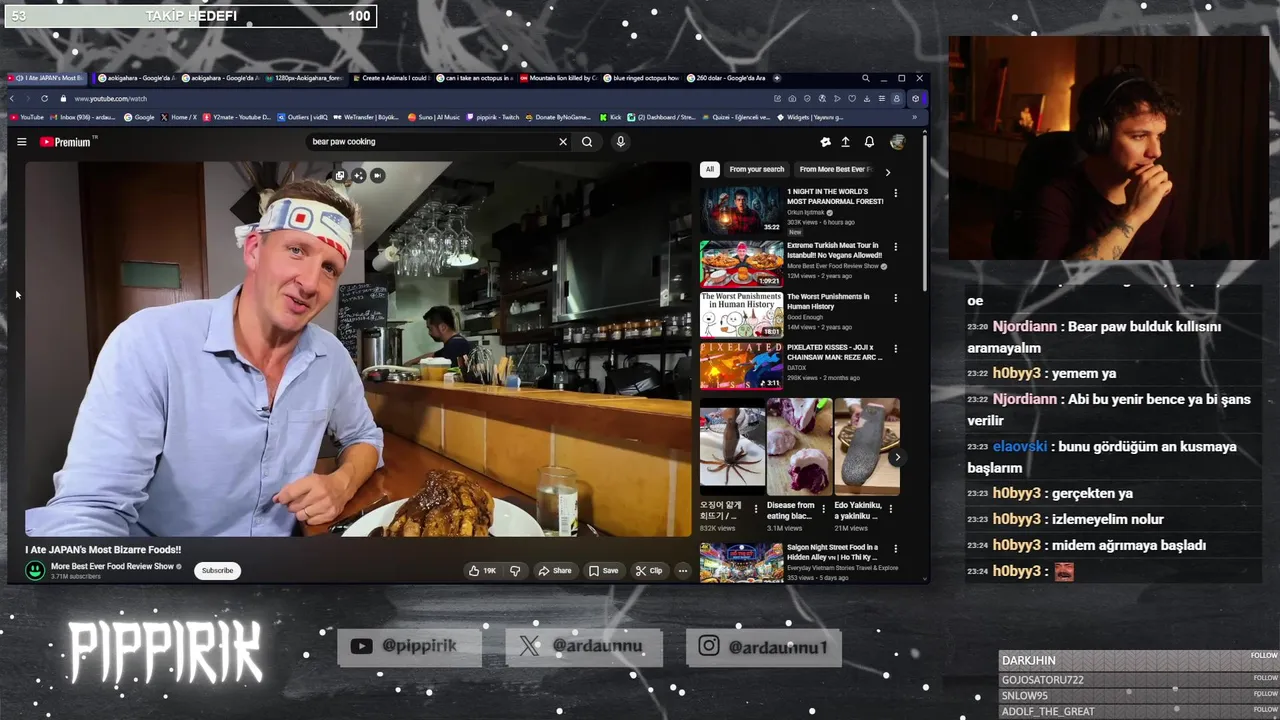This screenshot has height=720, width=1280.
Task: Switch to 'can i take an octopus' tab
Action: click(474, 78)
